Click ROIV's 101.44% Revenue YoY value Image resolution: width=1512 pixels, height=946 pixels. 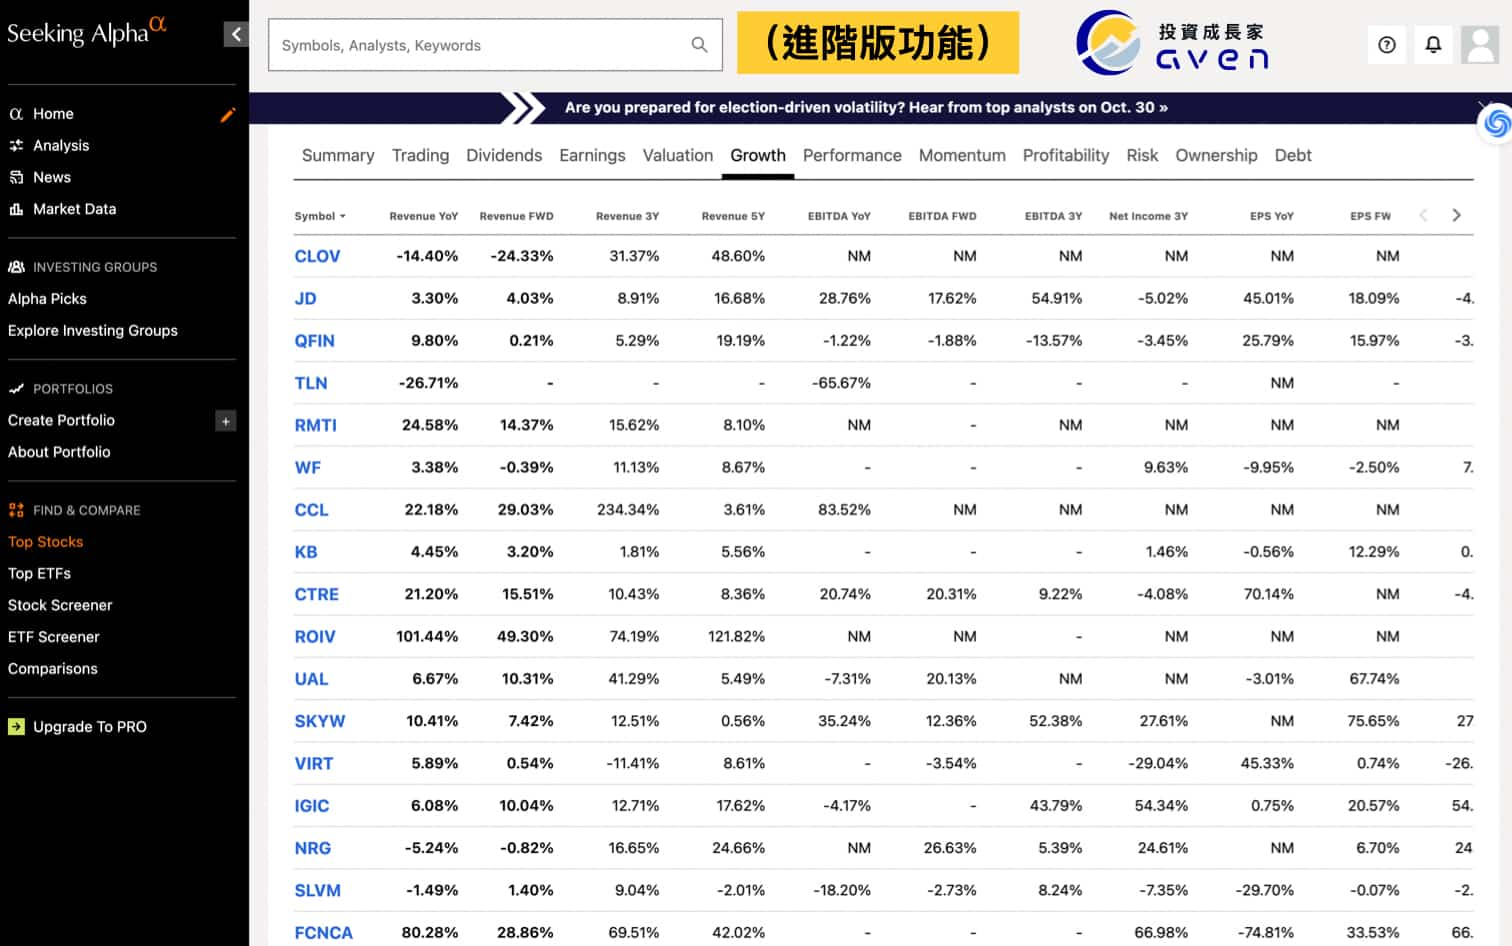coord(427,637)
